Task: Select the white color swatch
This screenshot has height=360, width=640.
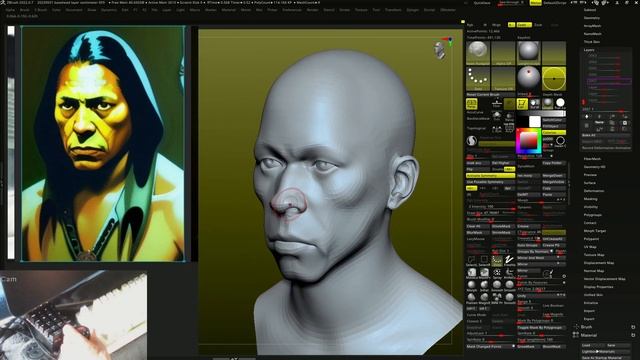Action: (x=535, y=121)
